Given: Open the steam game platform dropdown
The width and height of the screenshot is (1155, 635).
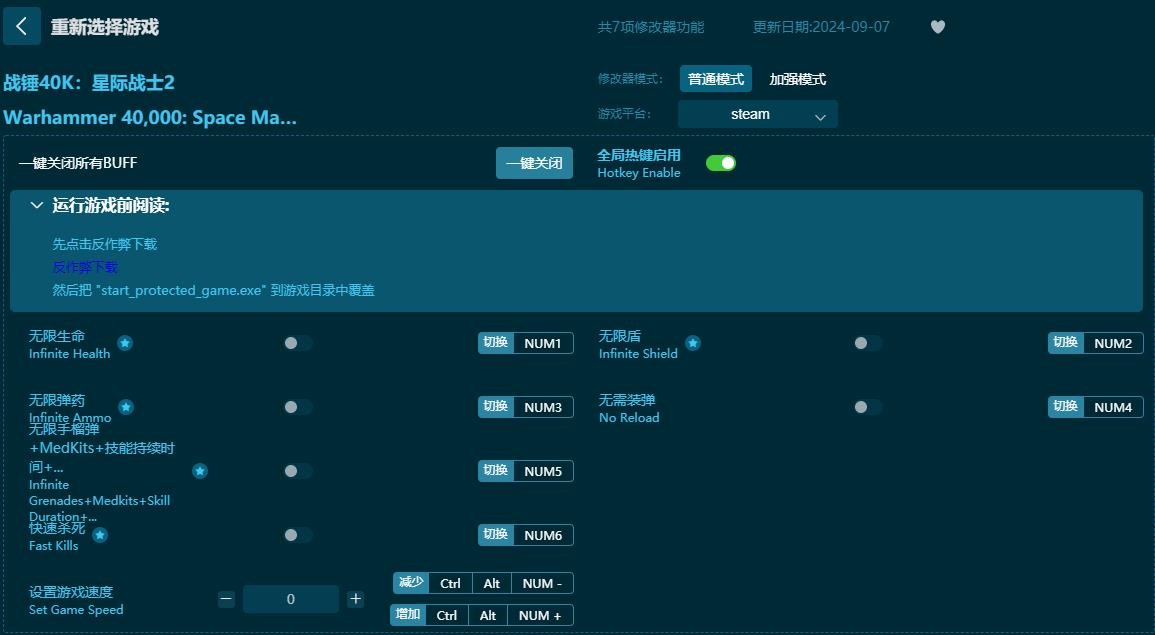Looking at the screenshot, I should 757,114.
